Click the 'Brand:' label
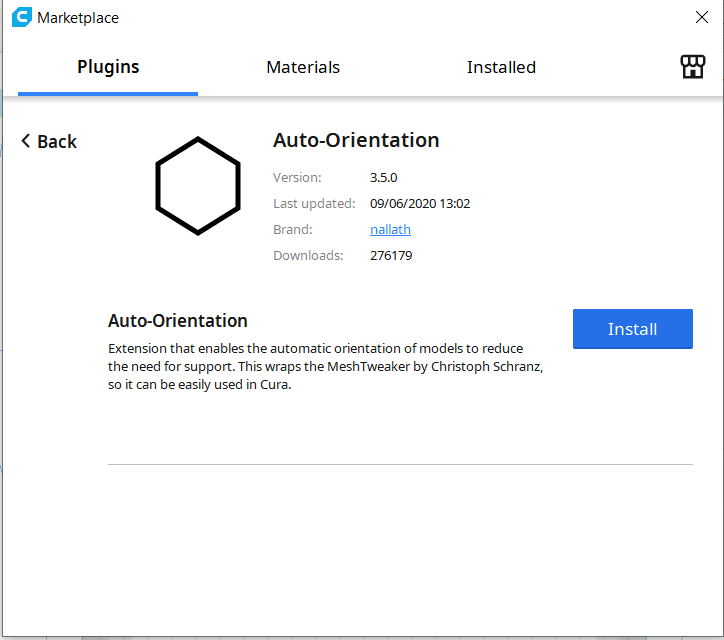 tap(293, 229)
